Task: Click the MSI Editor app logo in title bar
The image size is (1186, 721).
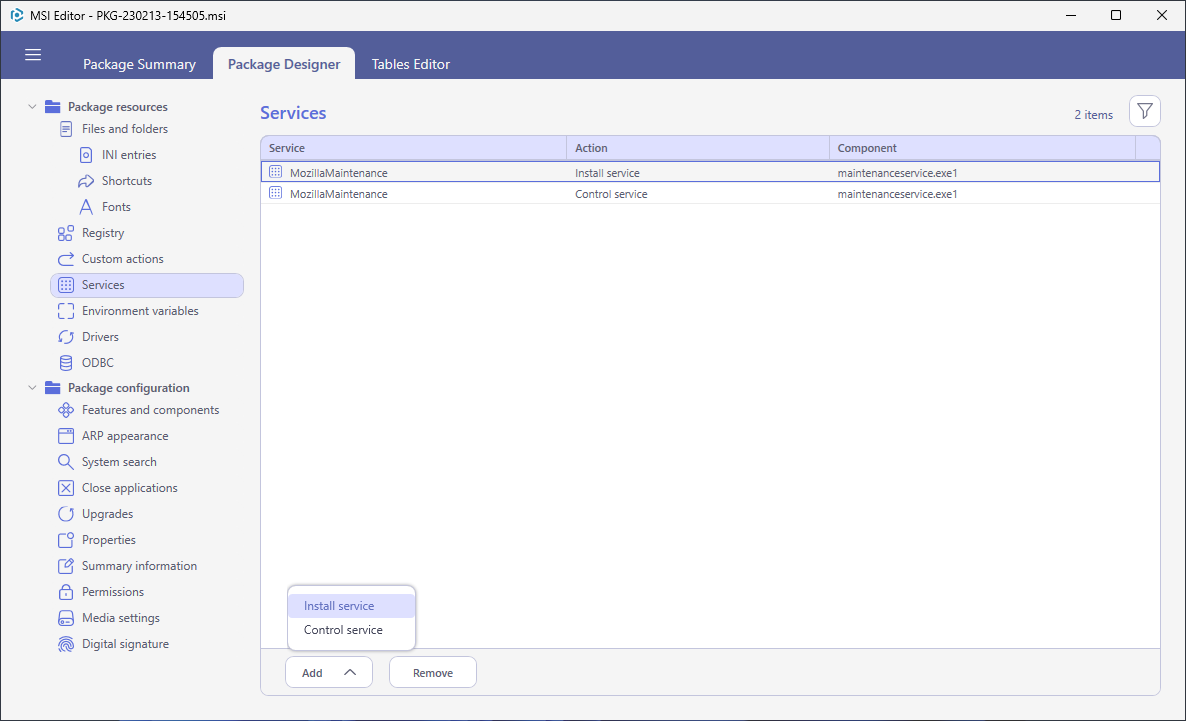Action: 17,15
